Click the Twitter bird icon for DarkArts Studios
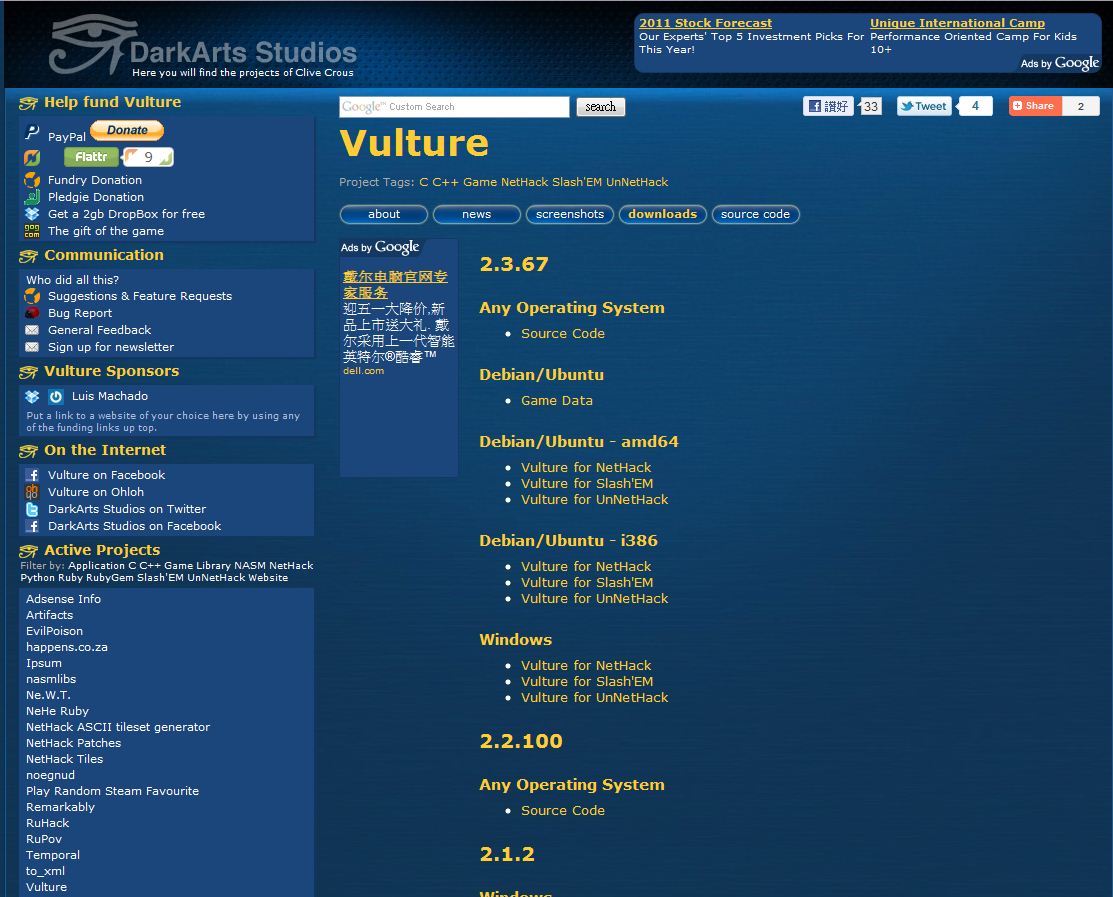This screenshot has width=1113, height=897. click(32, 509)
